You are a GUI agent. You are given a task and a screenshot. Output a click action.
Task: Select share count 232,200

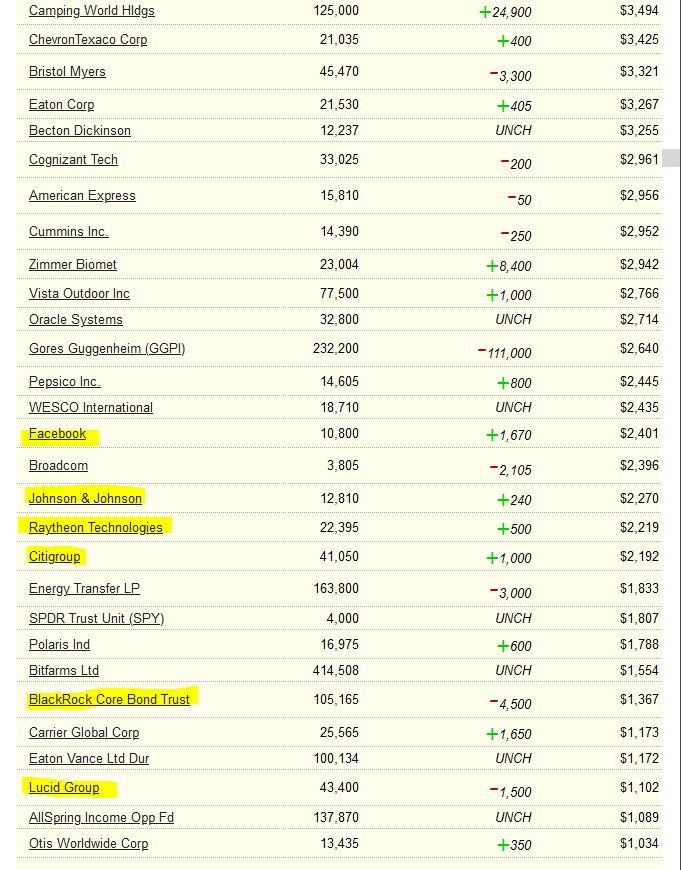point(336,348)
